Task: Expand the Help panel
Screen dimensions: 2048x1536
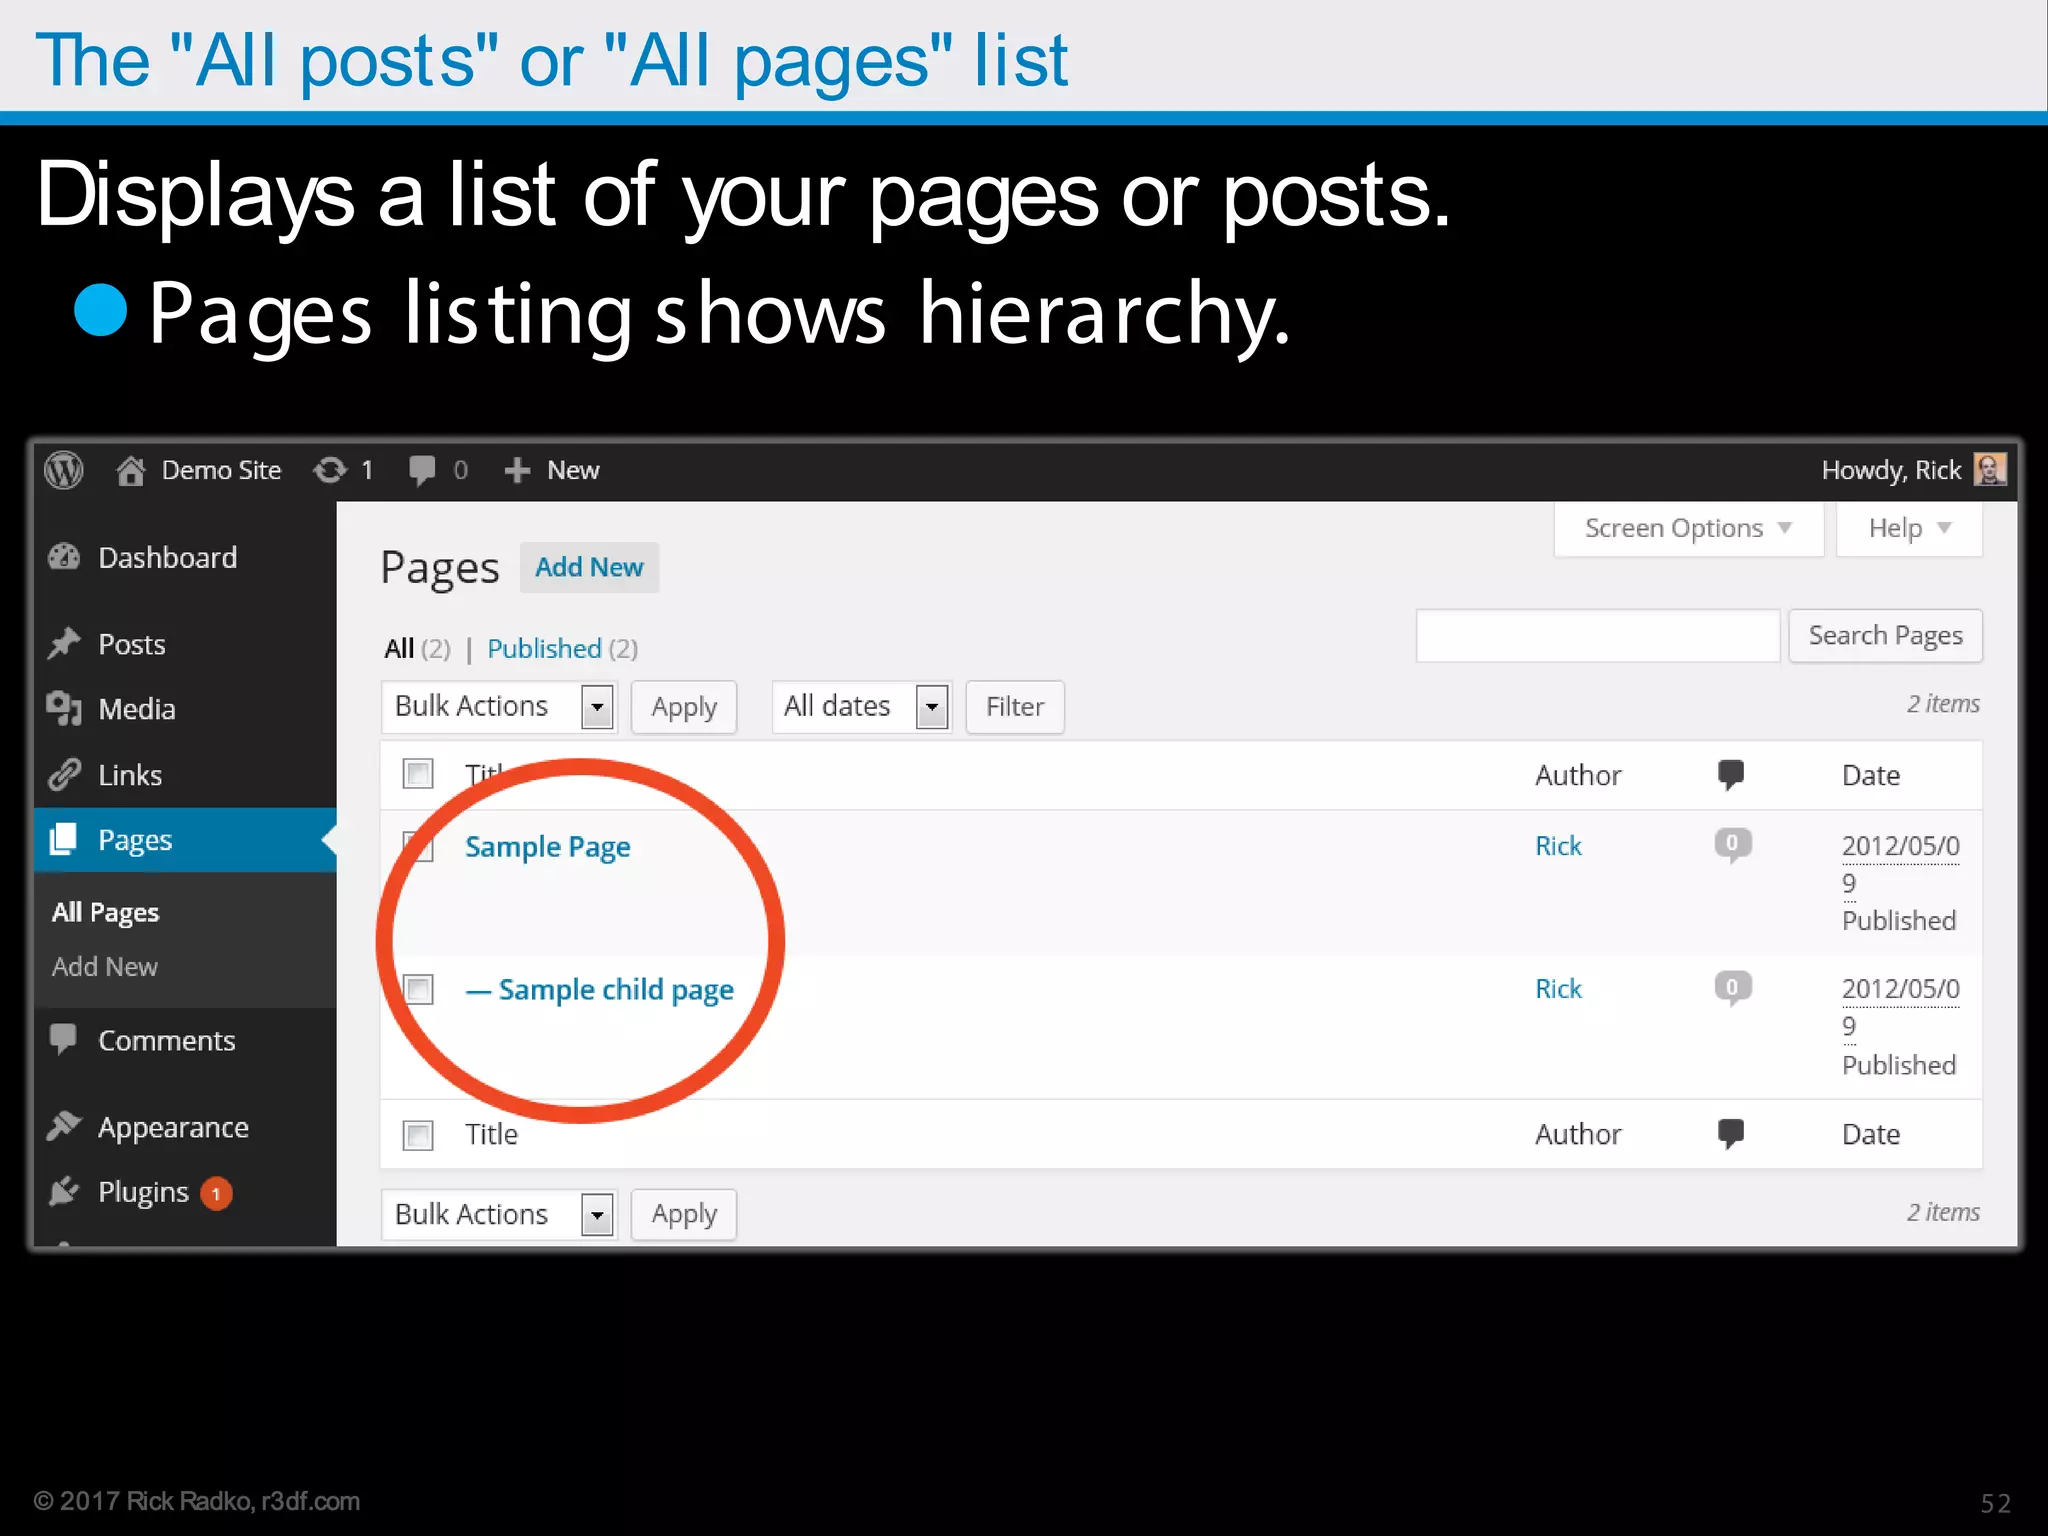Action: (1909, 528)
